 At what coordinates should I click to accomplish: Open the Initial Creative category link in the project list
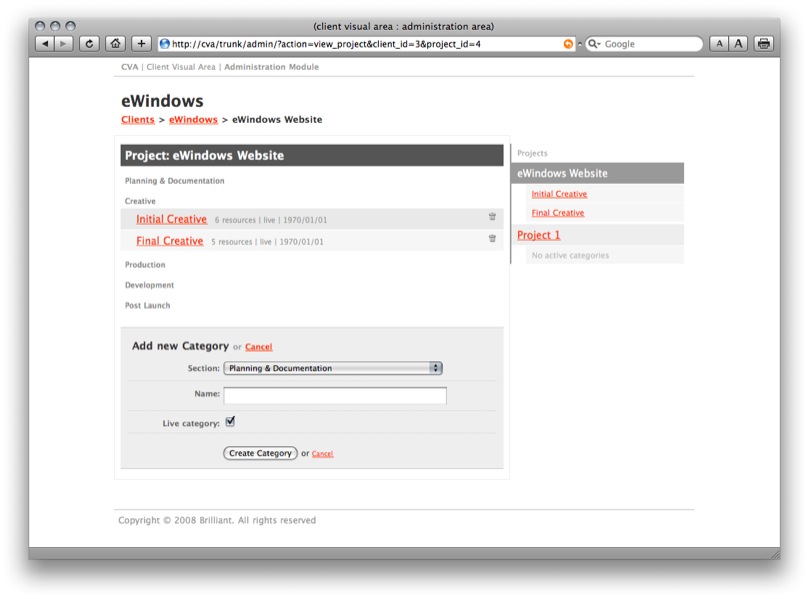[172, 219]
